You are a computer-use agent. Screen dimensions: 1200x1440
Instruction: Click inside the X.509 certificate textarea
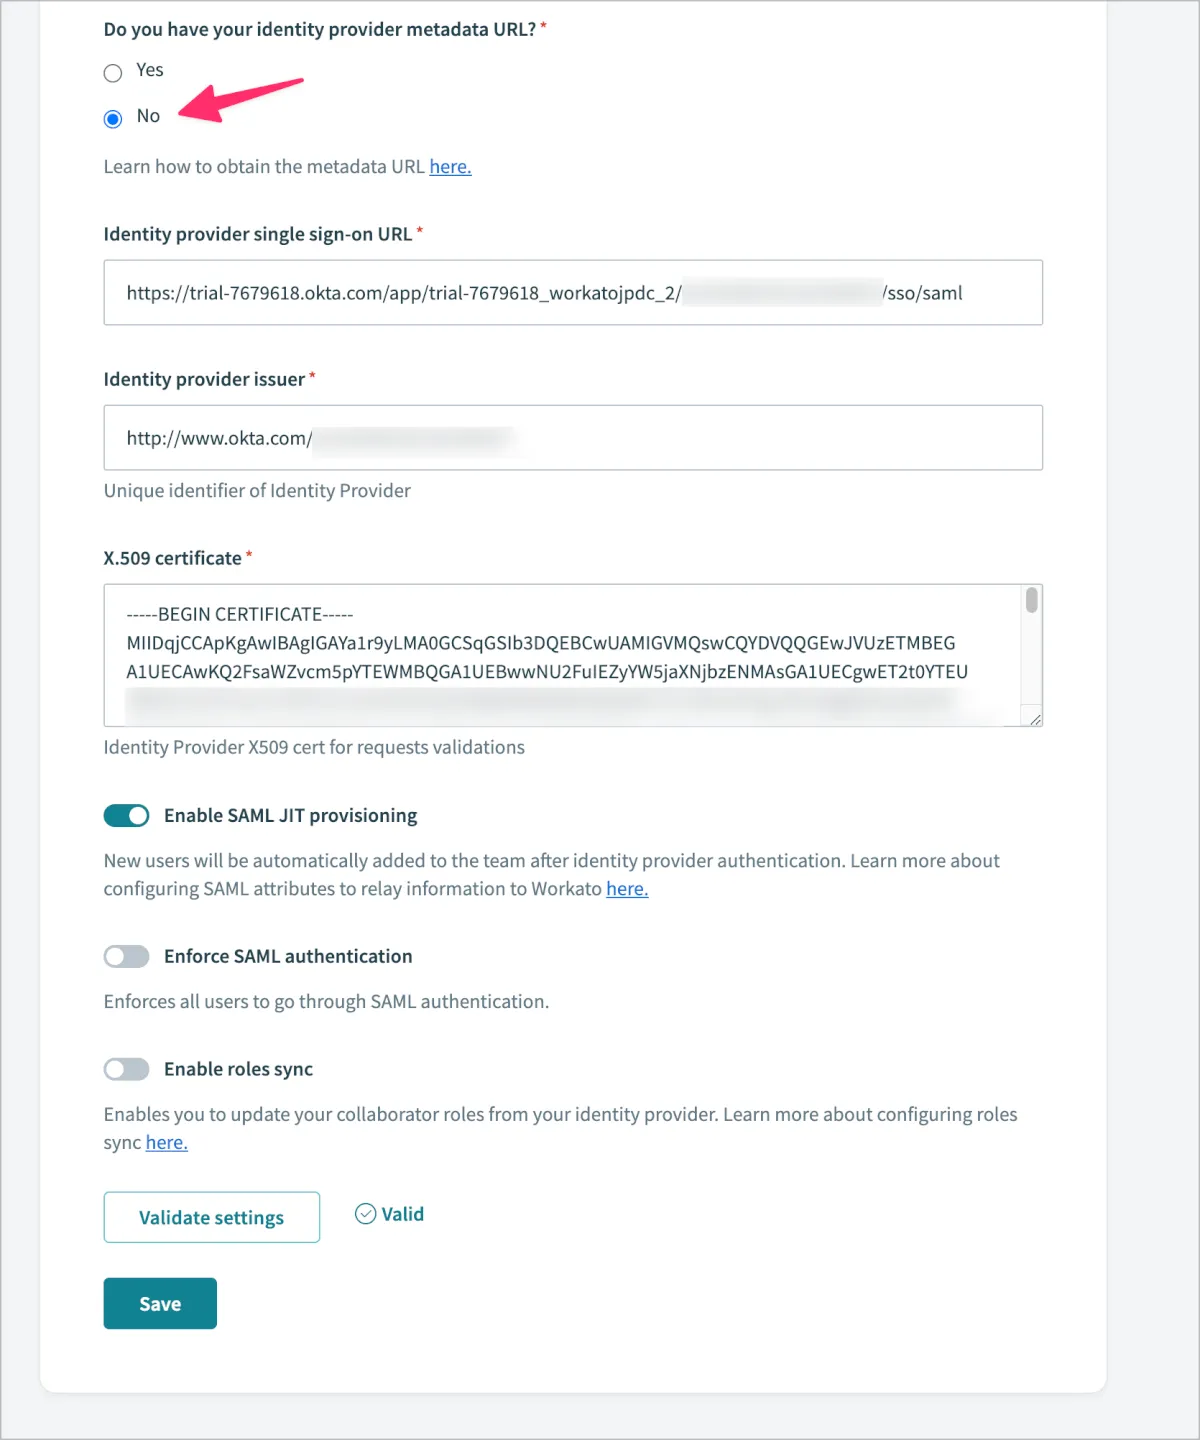tap(560, 655)
